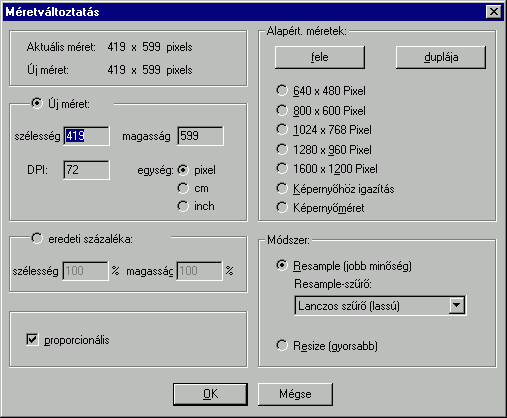Screen dimensions: 507x418
Task: Confirm with the OK button
Action: (x=210, y=394)
